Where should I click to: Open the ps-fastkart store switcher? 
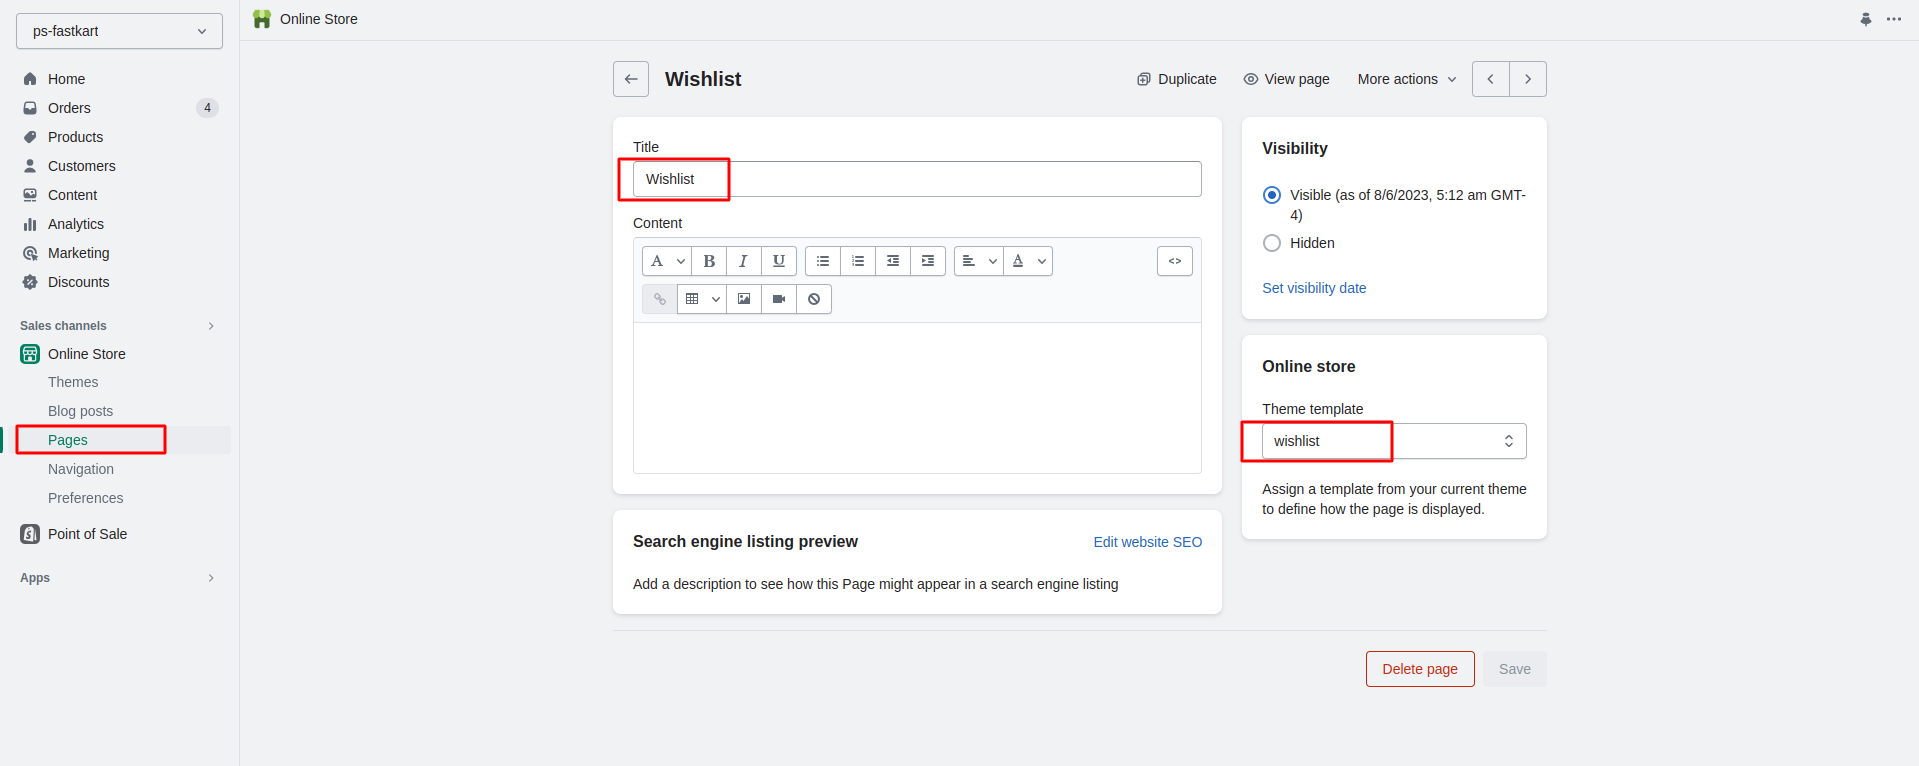[x=119, y=31]
